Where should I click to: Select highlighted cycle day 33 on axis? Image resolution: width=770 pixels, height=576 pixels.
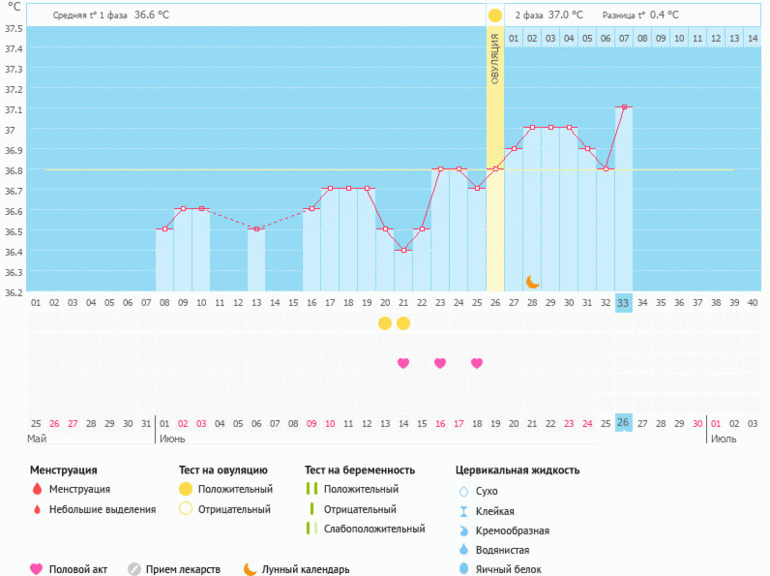623,303
